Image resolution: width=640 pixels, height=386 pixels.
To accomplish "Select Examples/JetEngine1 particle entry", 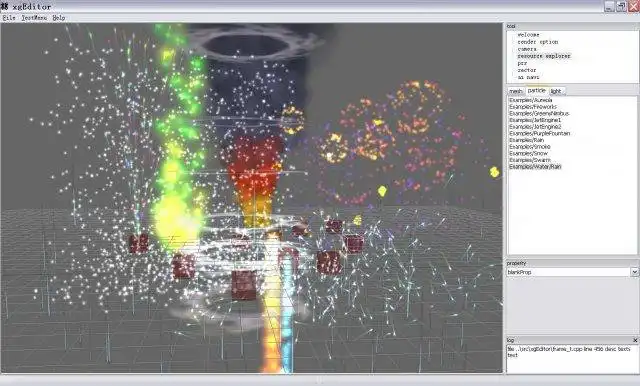I will tap(535, 120).
